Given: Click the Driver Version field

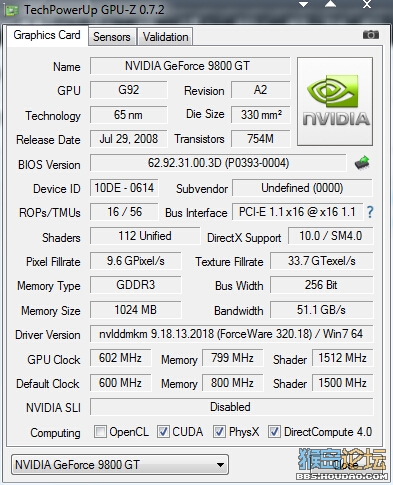Looking at the screenshot, I should point(231,334).
